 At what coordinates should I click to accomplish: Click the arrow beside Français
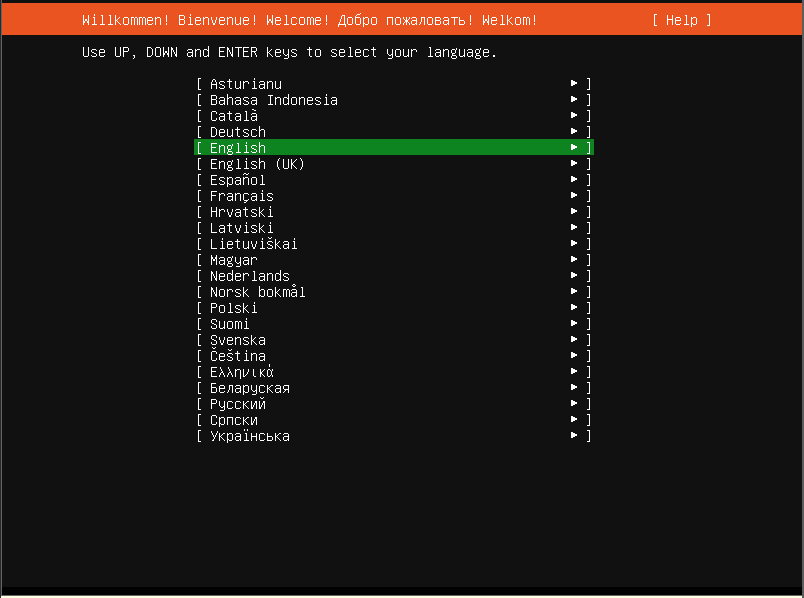(574, 196)
